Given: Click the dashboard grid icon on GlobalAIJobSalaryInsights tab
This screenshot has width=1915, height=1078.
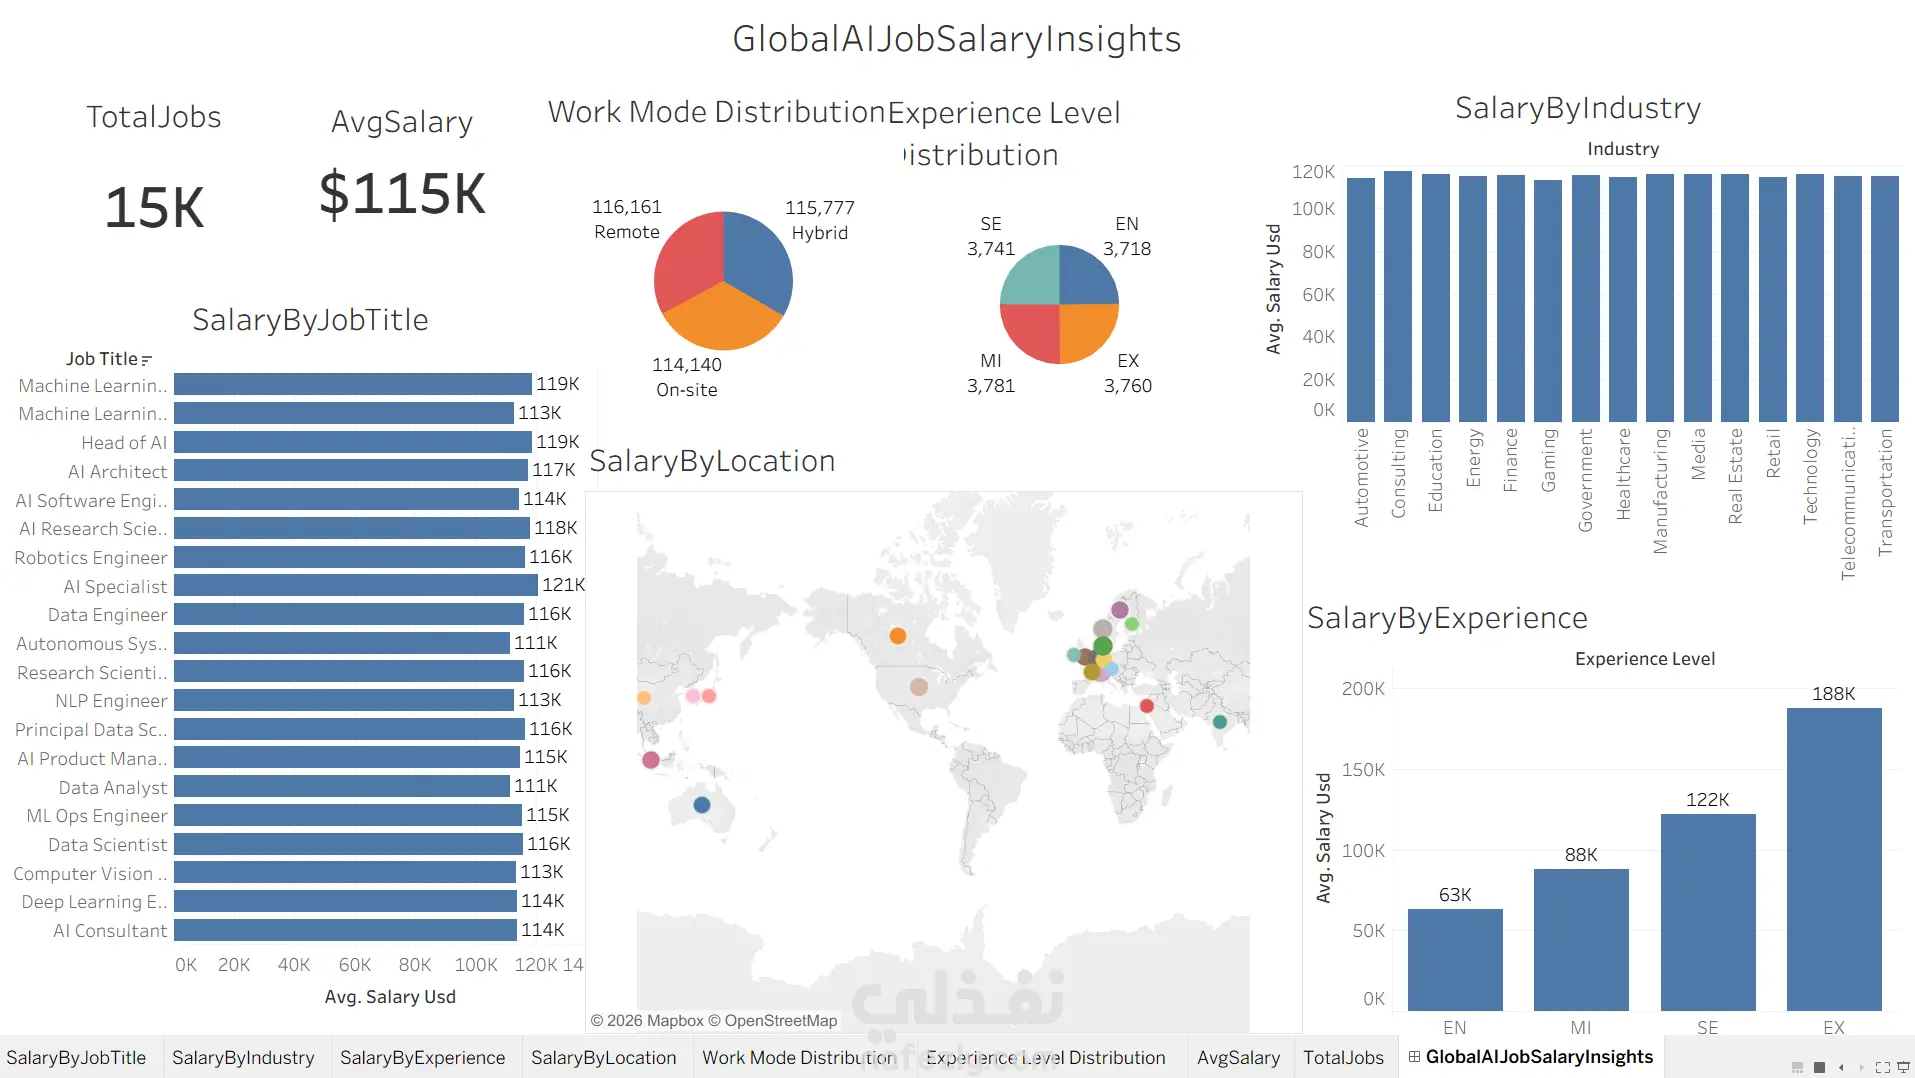Looking at the screenshot, I should pyautogui.click(x=1414, y=1056).
